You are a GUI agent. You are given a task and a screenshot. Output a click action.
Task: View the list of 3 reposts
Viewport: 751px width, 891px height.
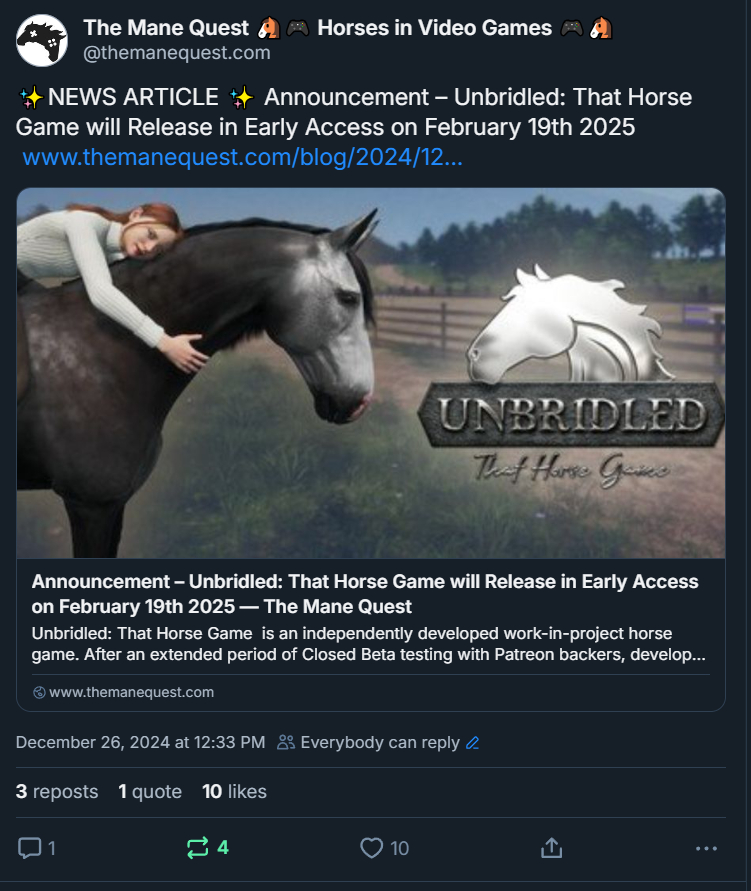[57, 792]
